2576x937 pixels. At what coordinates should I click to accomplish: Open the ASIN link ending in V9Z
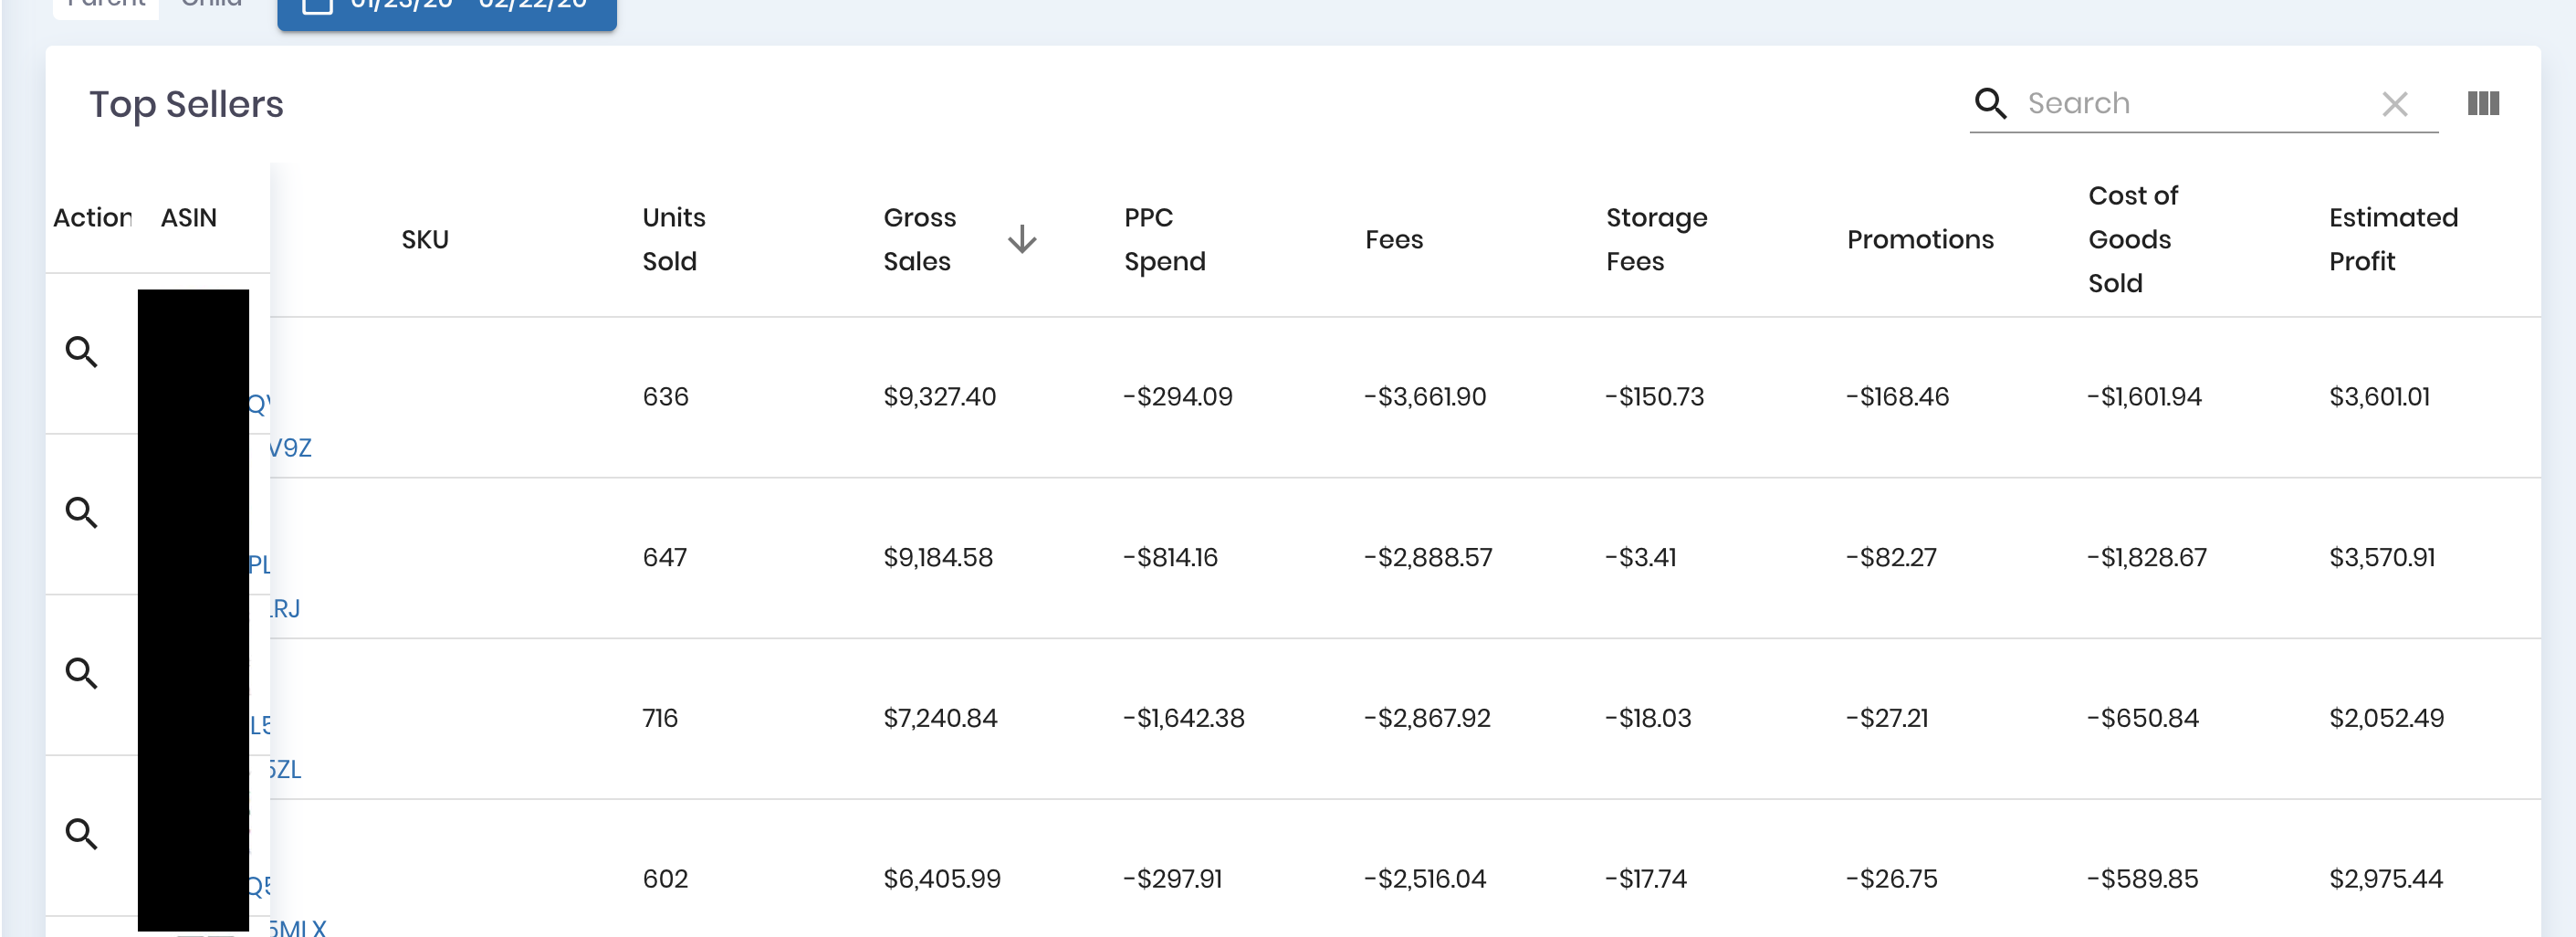(x=290, y=448)
